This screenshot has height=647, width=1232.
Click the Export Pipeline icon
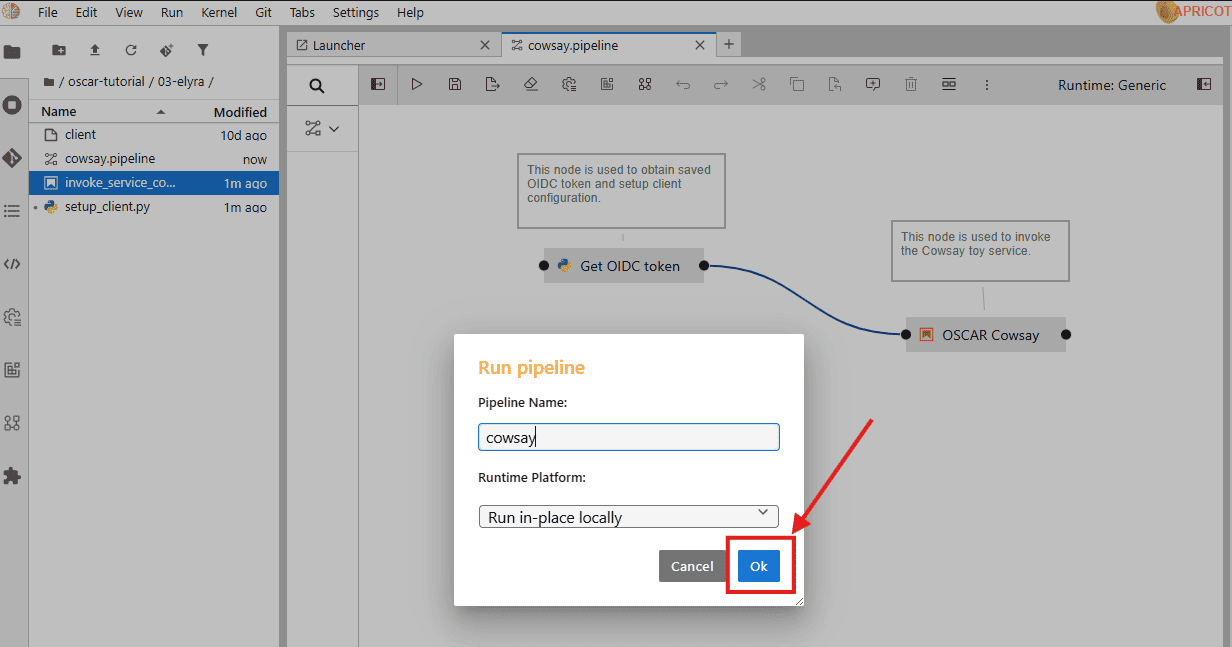tap(493, 85)
